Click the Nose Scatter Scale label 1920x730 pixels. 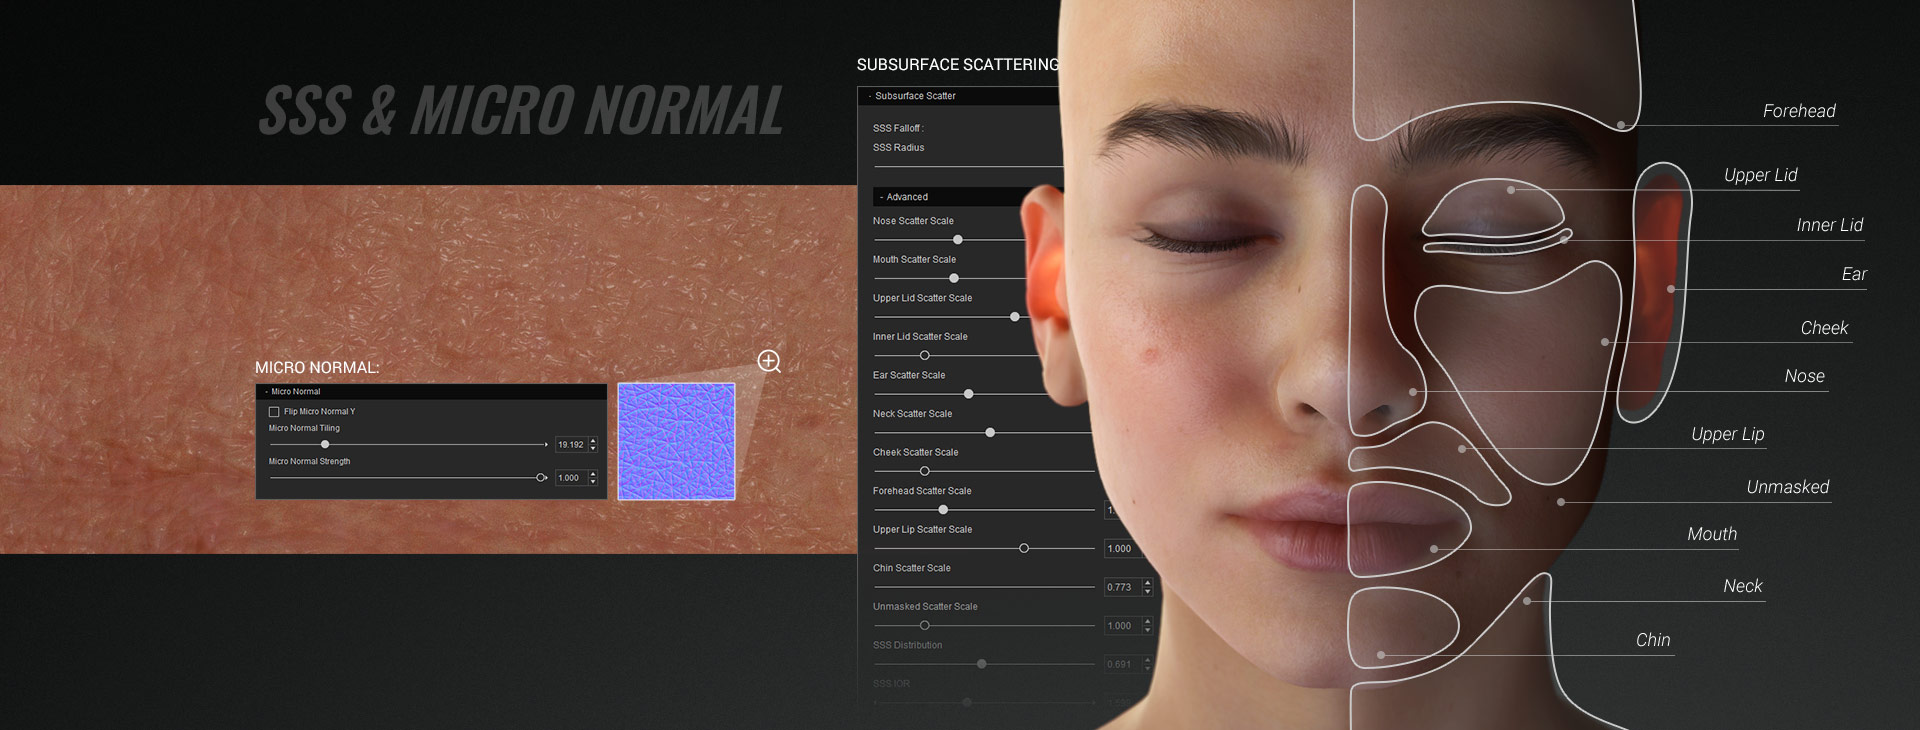913,221
